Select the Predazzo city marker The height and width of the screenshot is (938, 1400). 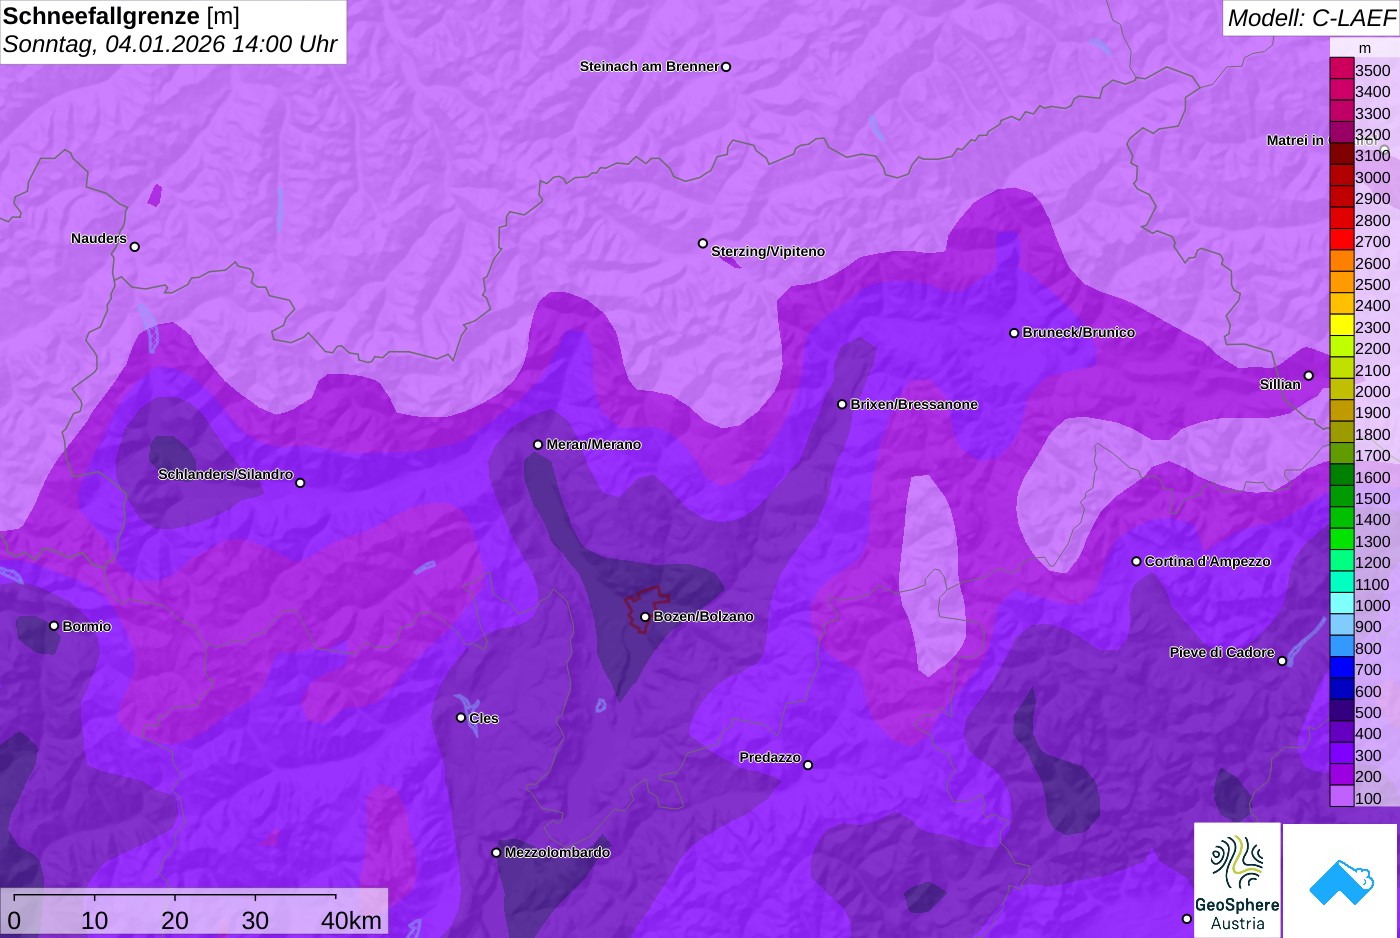[x=808, y=766]
